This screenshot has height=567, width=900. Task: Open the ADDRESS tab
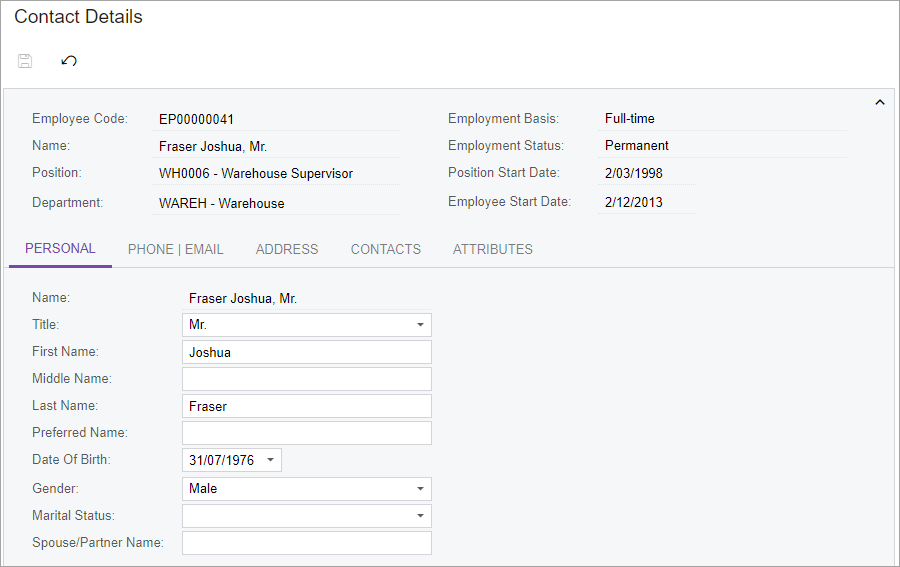pos(287,250)
